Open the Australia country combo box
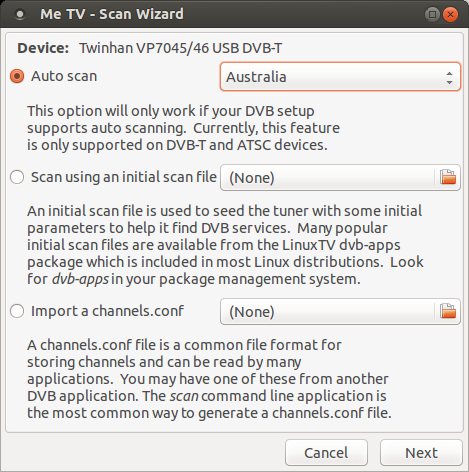This screenshot has width=469, height=472. [340, 77]
